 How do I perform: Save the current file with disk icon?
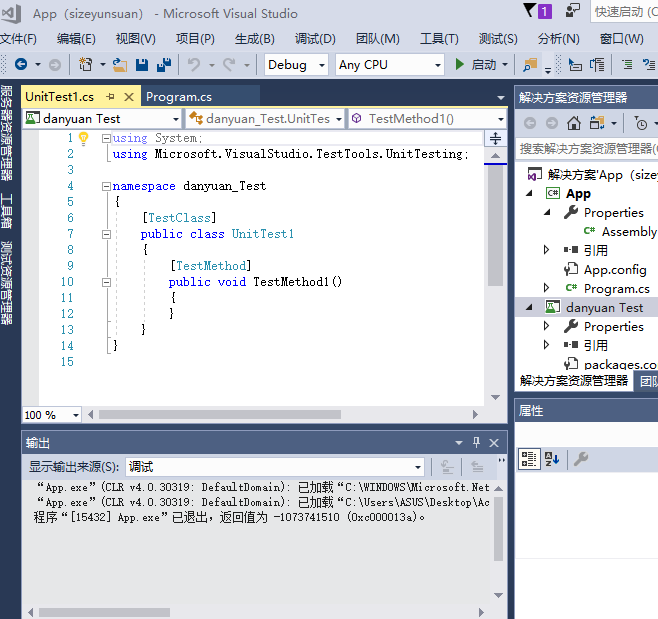click(x=142, y=65)
